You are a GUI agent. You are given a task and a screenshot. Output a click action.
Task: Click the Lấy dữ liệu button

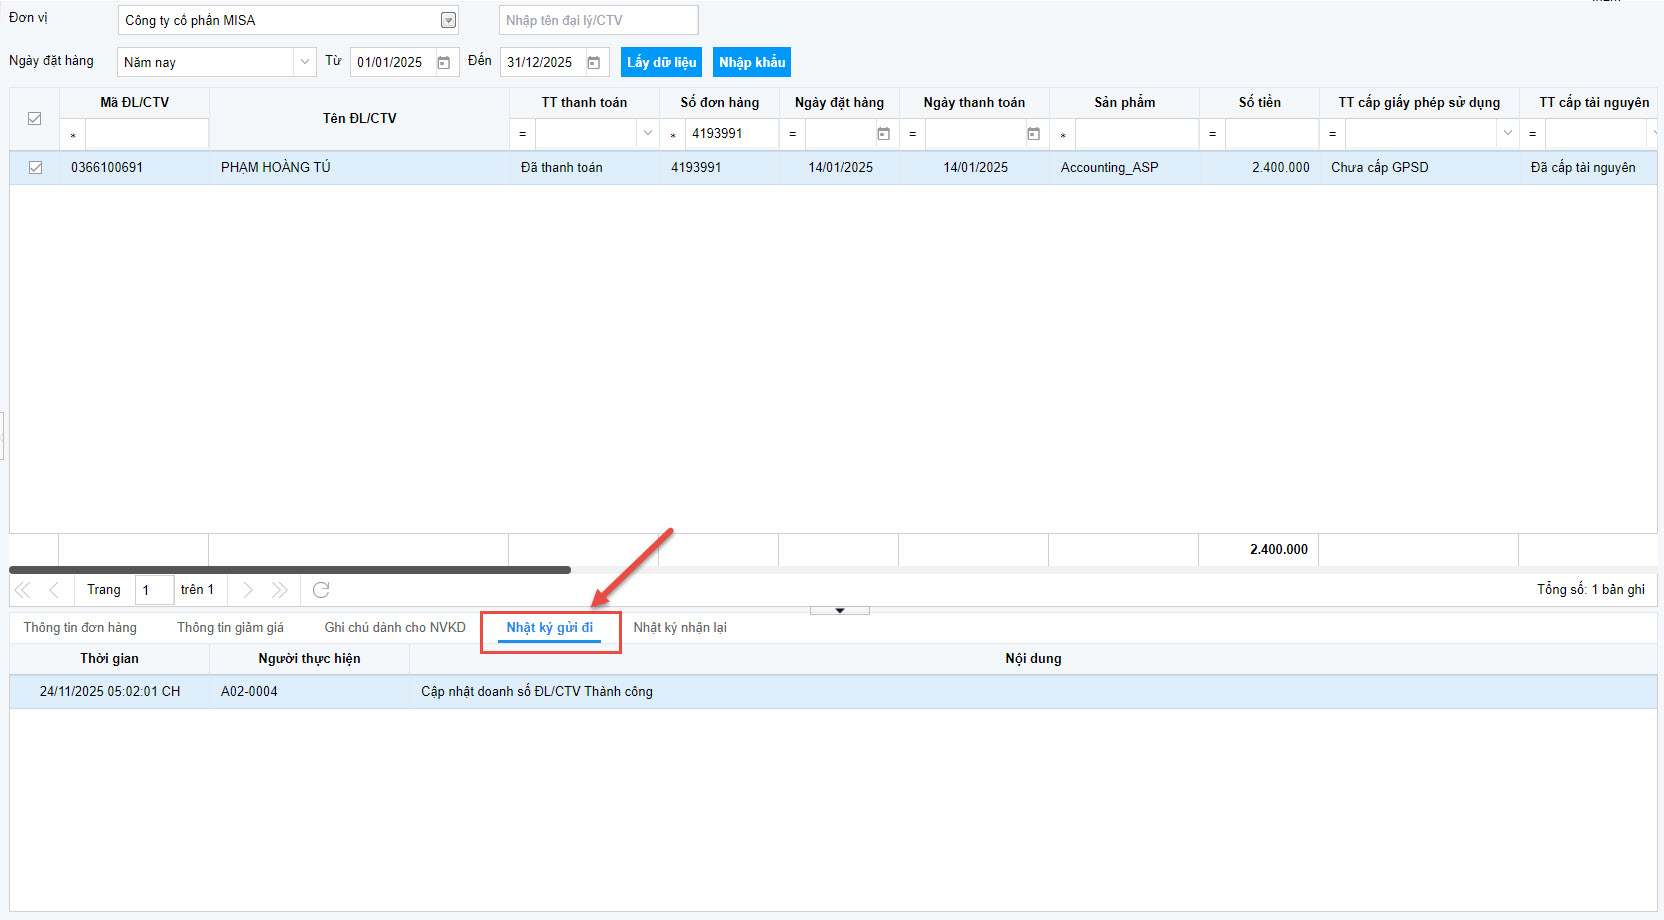click(661, 62)
